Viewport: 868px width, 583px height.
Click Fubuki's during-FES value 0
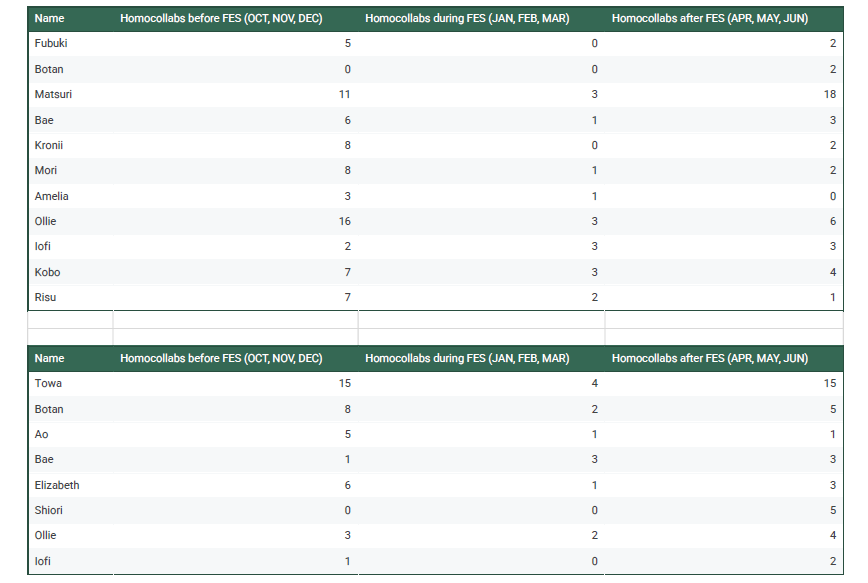point(595,43)
